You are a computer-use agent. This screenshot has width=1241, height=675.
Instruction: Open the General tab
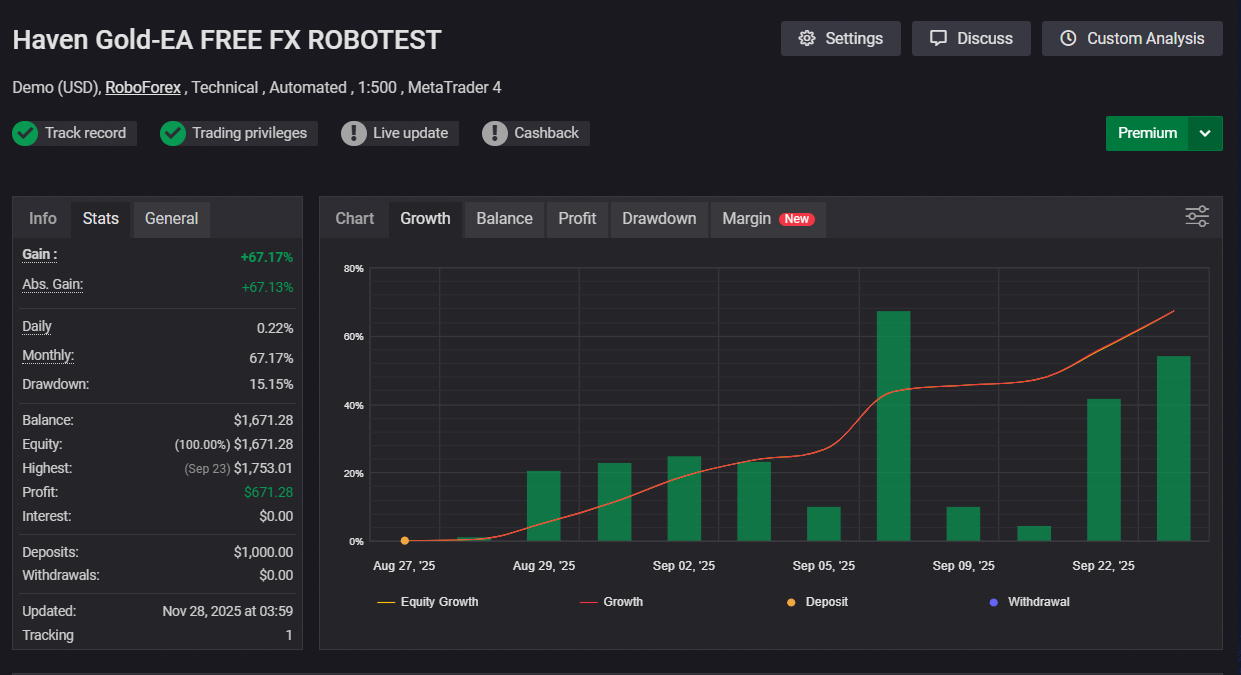[x=171, y=218]
